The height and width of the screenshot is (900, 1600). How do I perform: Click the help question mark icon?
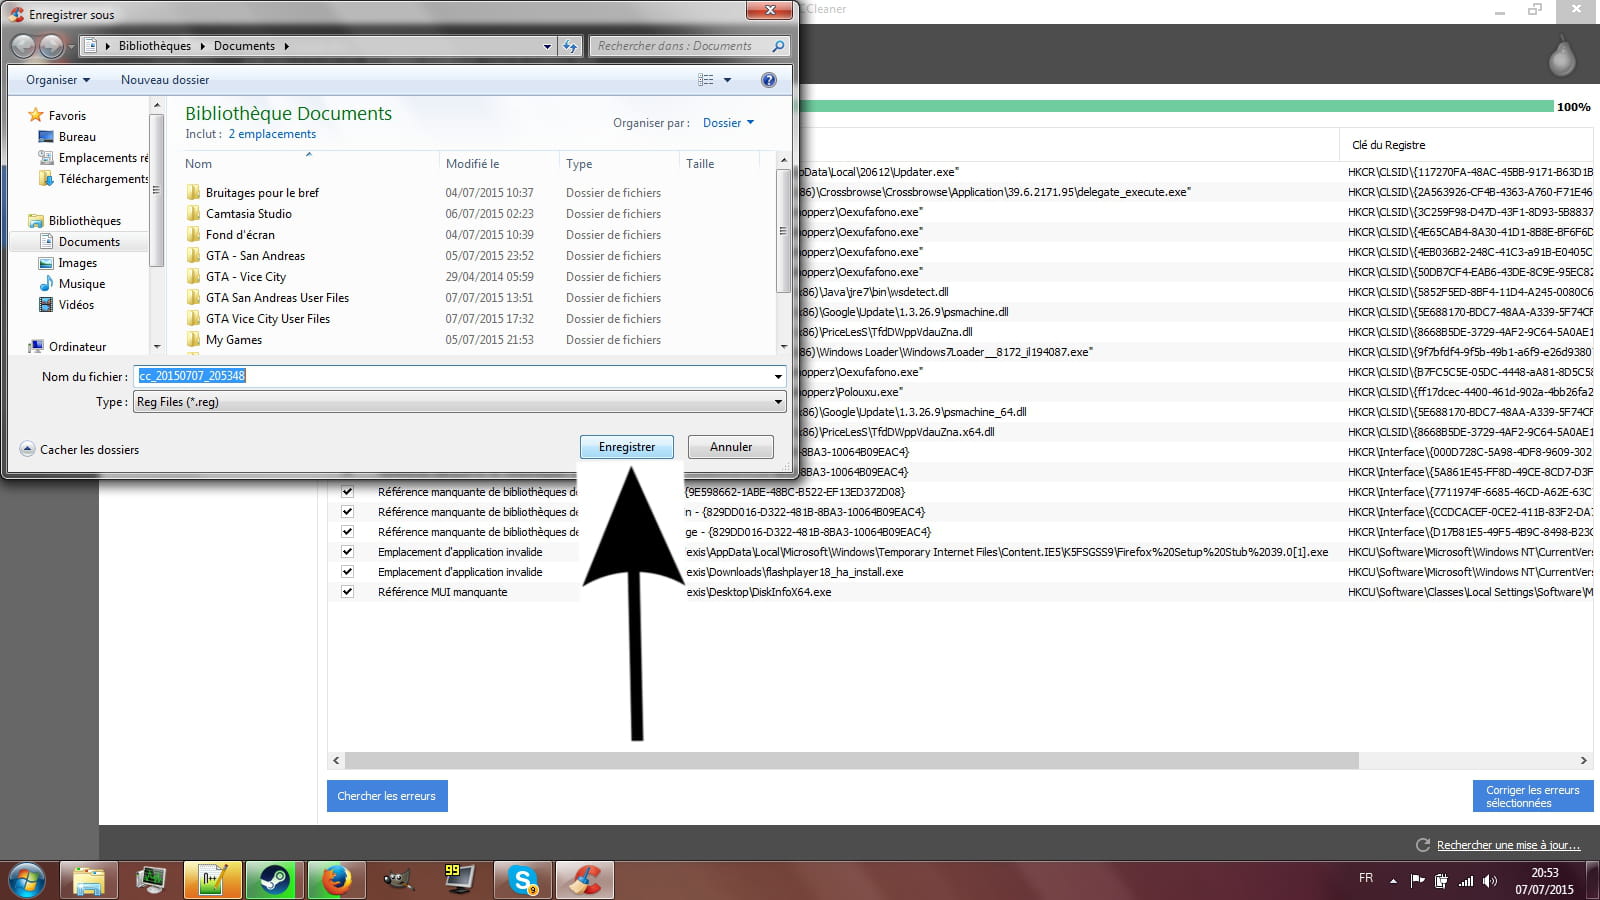point(768,80)
